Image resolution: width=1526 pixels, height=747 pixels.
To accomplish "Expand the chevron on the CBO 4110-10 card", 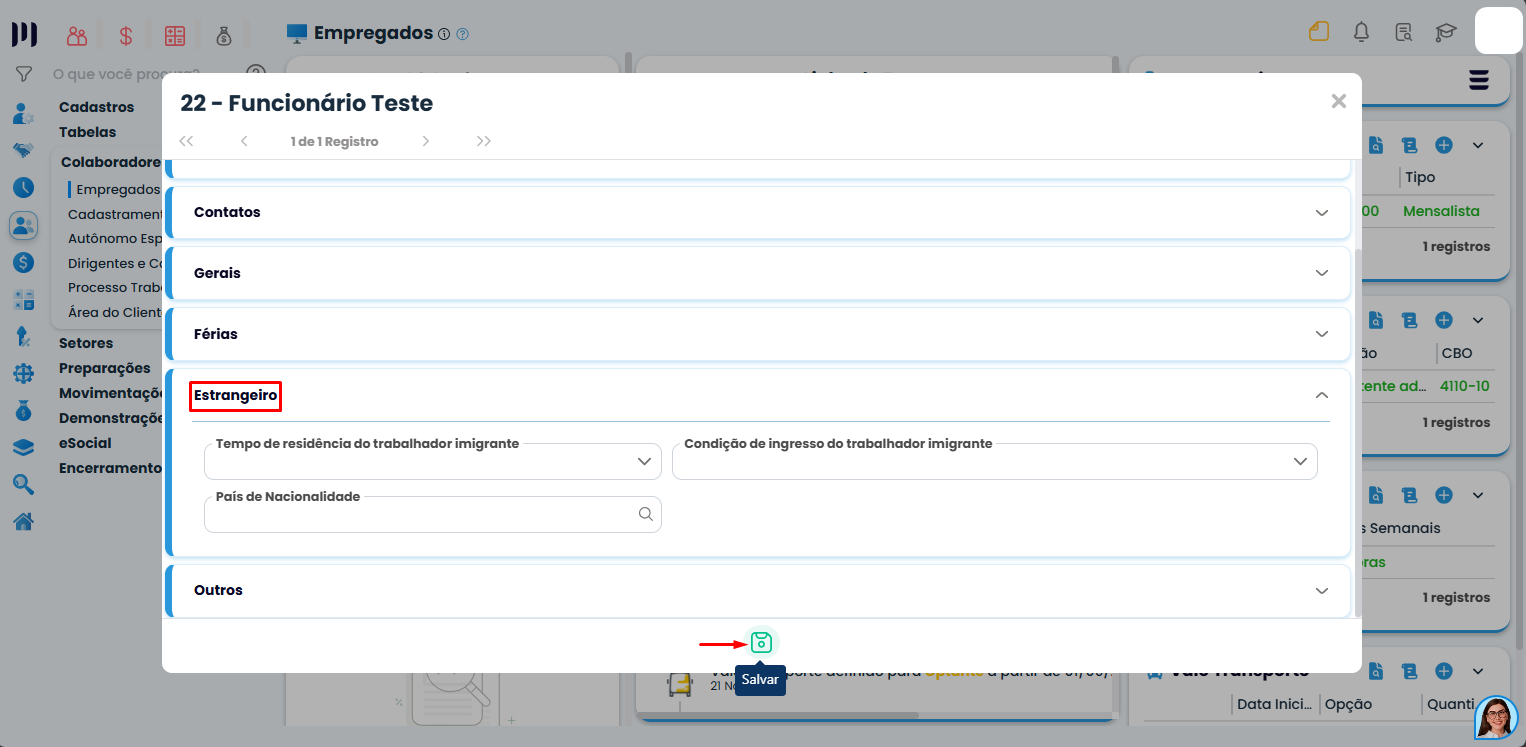I will [x=1478, y=320].
